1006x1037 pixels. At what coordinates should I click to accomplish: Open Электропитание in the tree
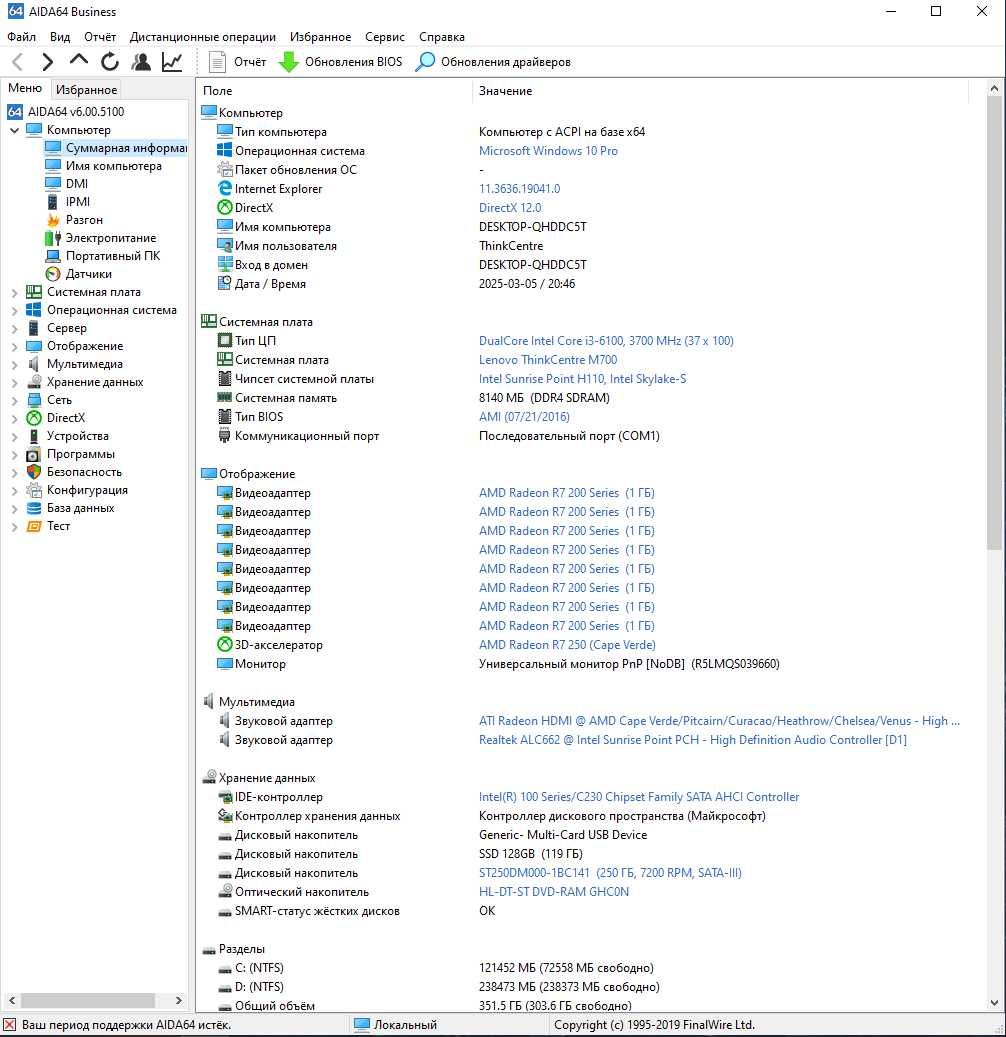click(x=110, y=237)
